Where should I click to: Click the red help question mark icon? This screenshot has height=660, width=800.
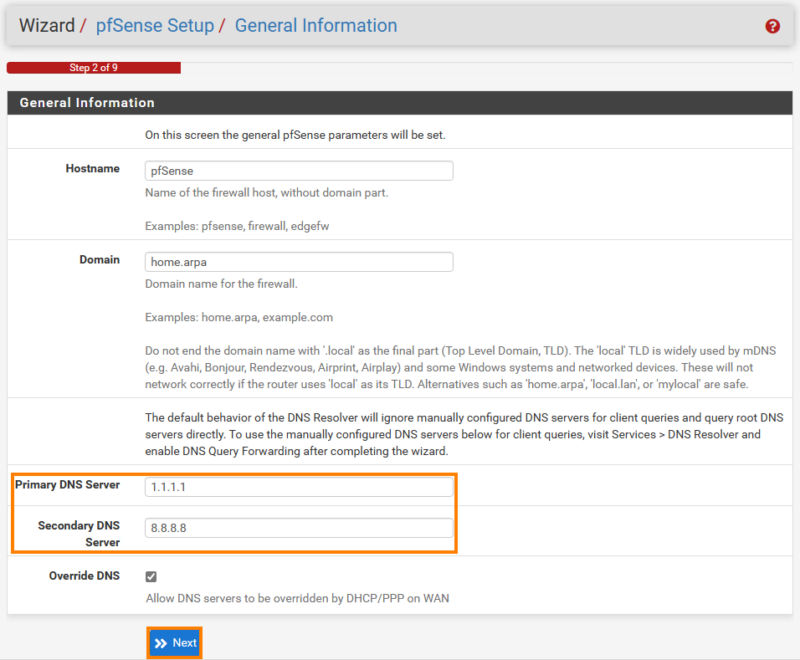pyautogui.click(x=772, y=27)
